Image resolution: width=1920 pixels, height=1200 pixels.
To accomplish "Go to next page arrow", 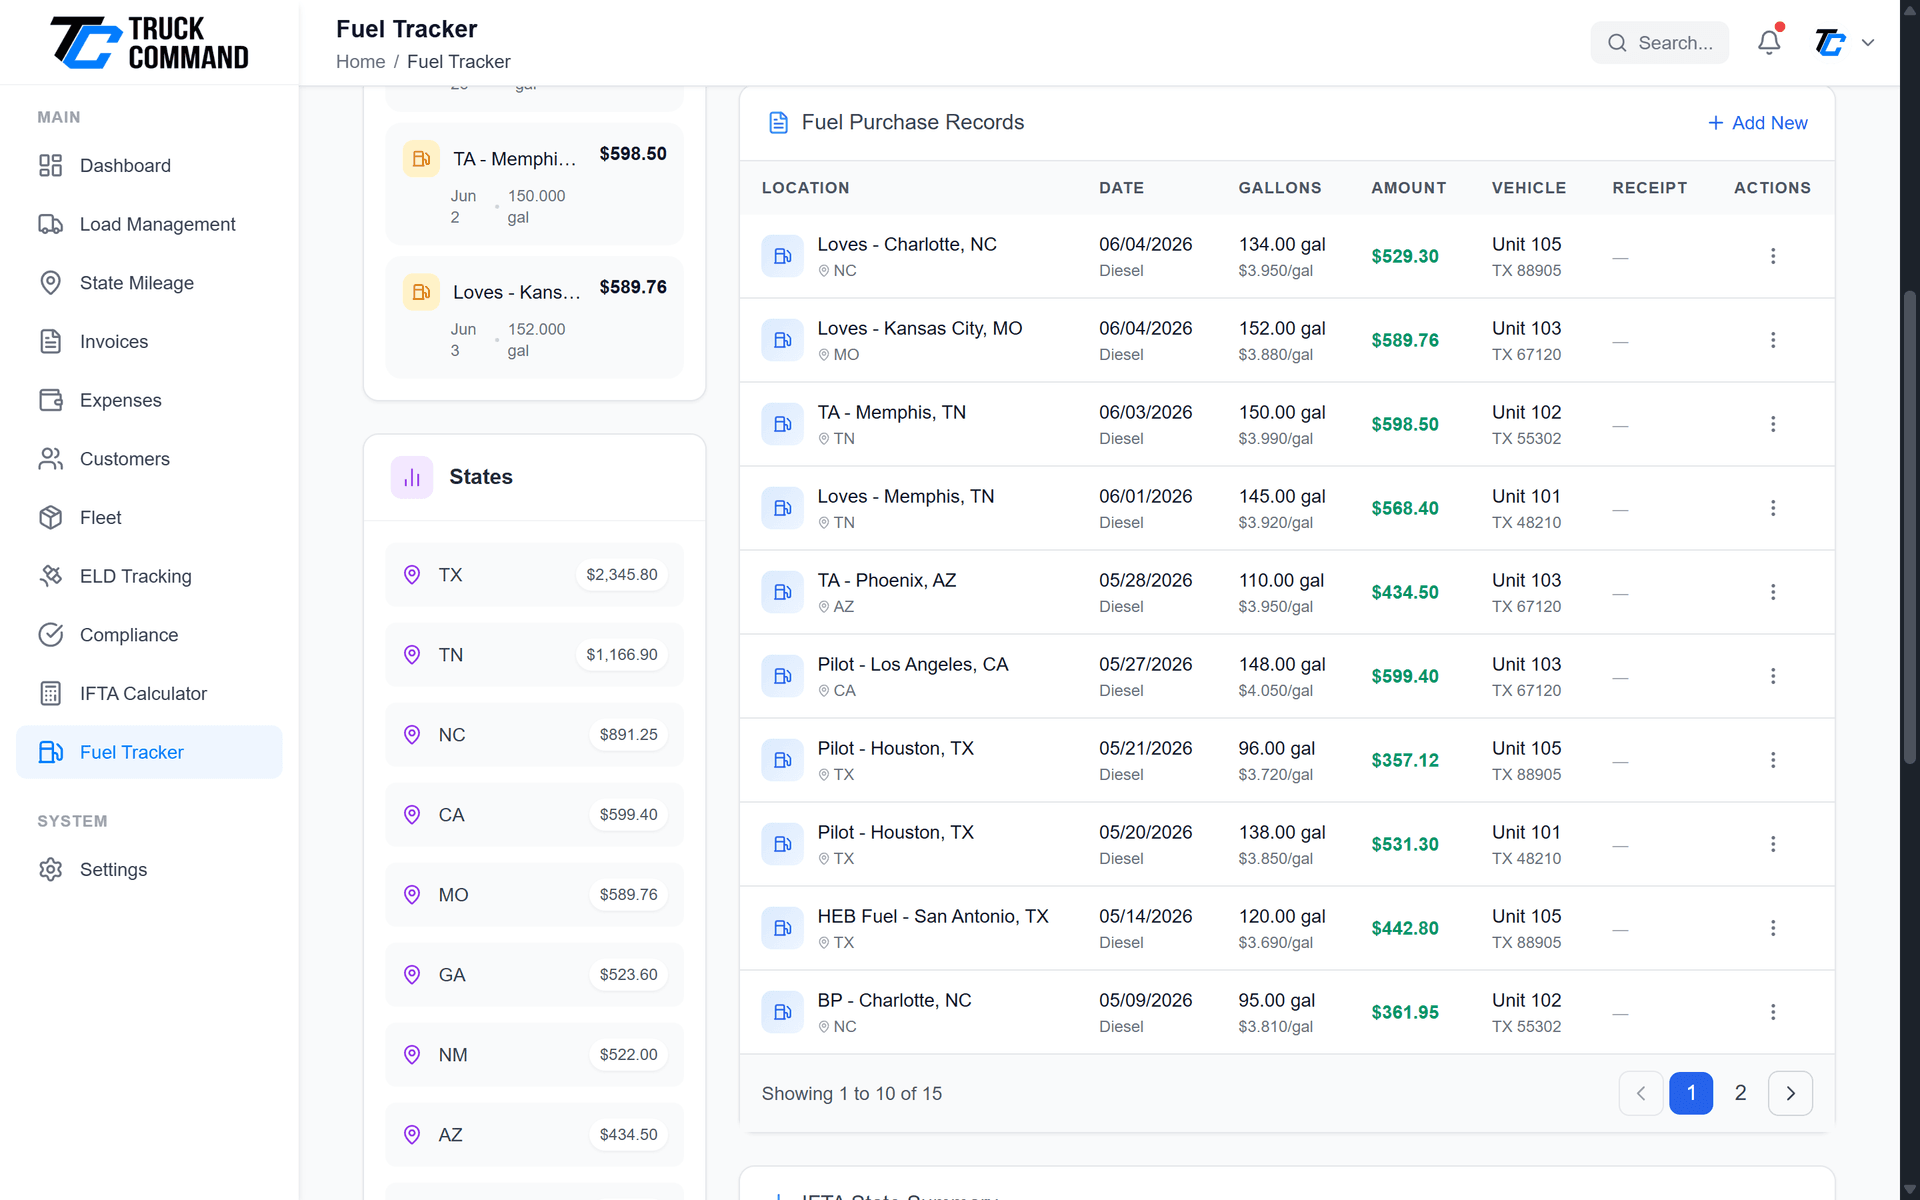I will click(1791, 1094).
